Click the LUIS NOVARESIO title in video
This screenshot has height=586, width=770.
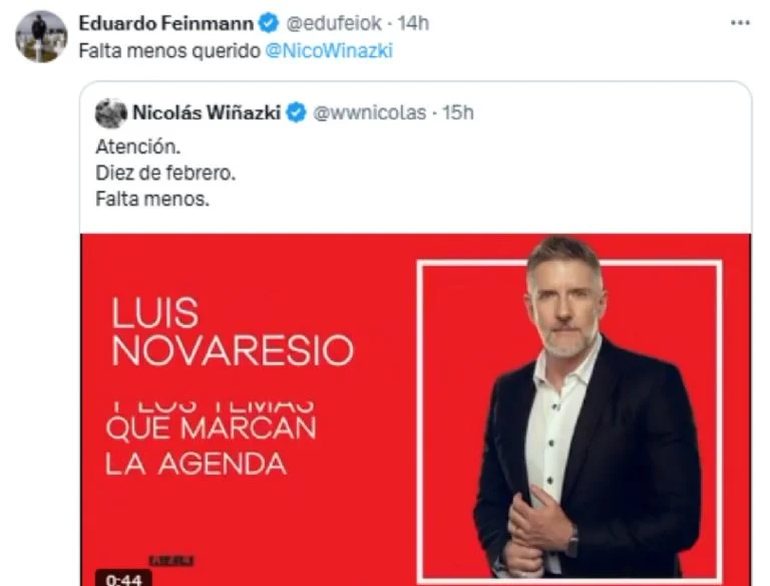coord(233,332)
